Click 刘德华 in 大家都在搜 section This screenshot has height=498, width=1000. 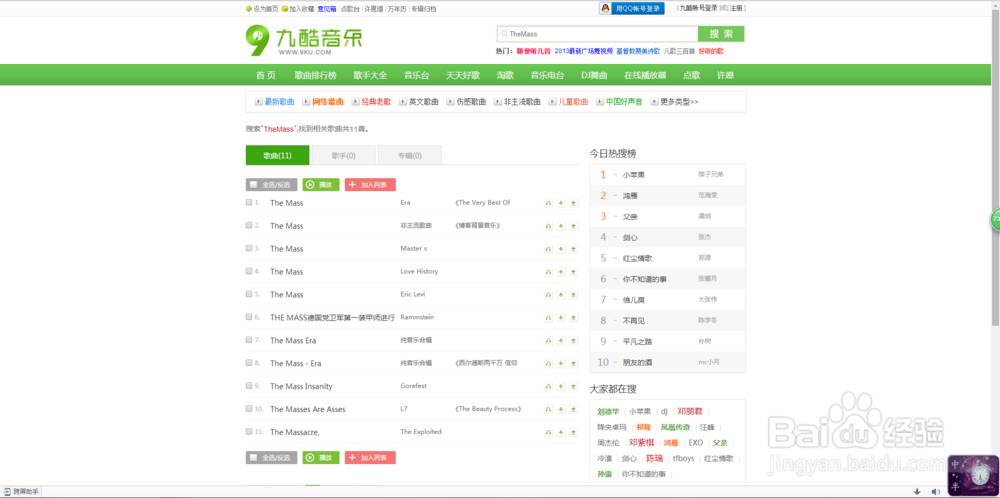point(608,411)
